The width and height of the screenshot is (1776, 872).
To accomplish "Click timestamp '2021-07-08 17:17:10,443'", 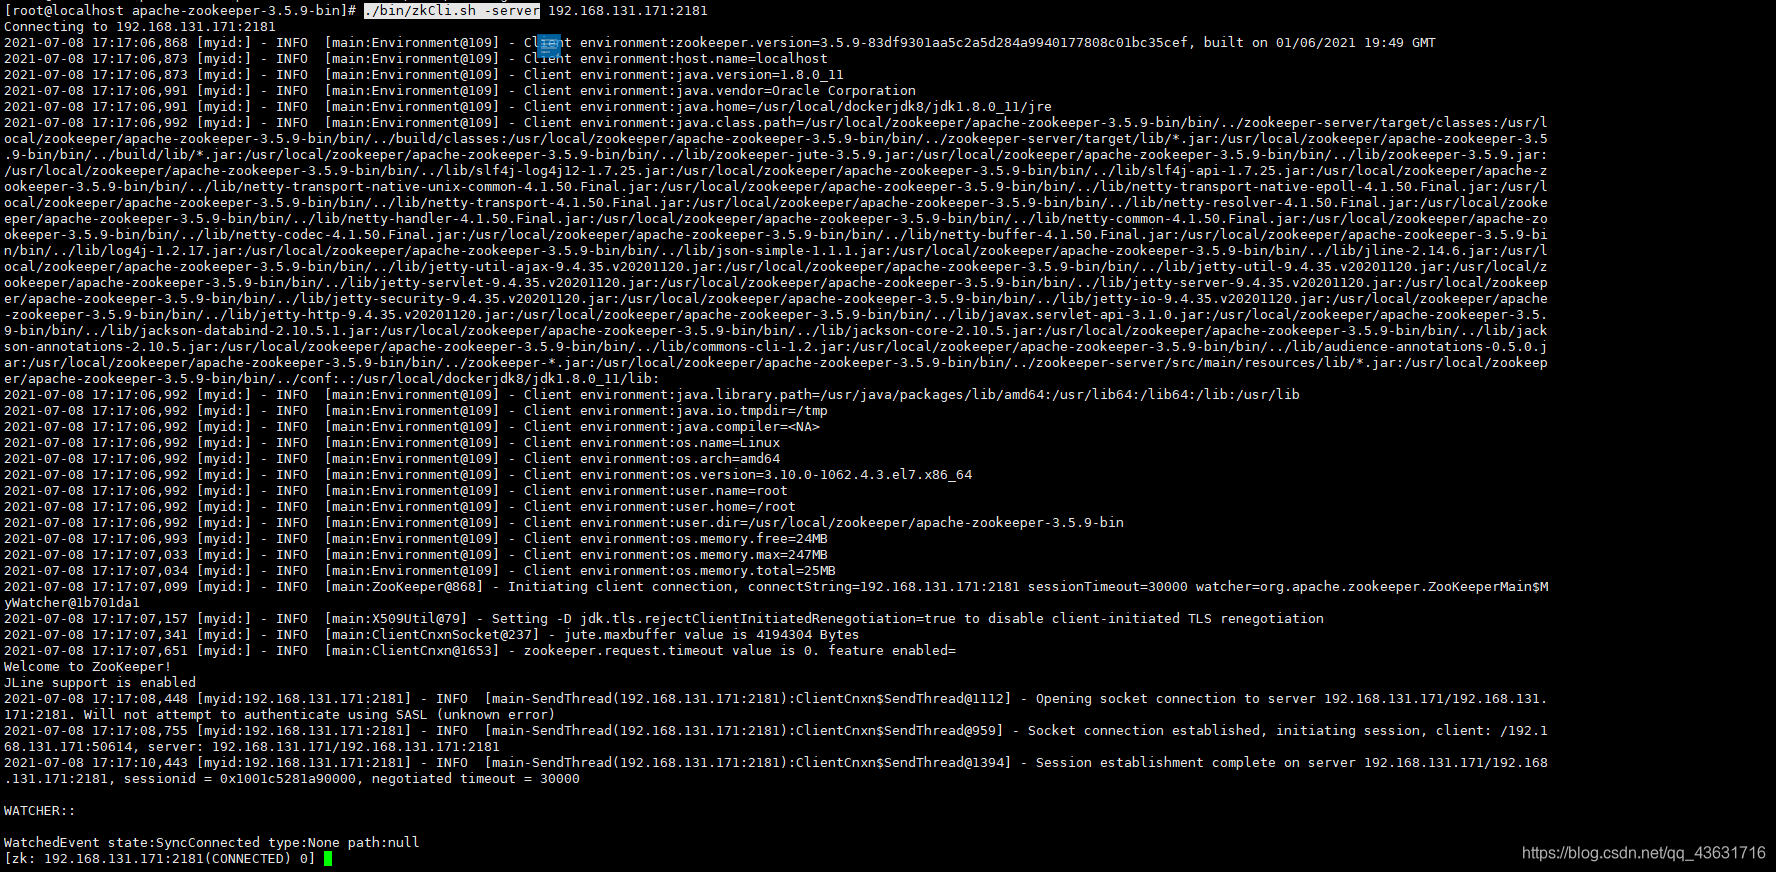I will (x=96, y=763).
